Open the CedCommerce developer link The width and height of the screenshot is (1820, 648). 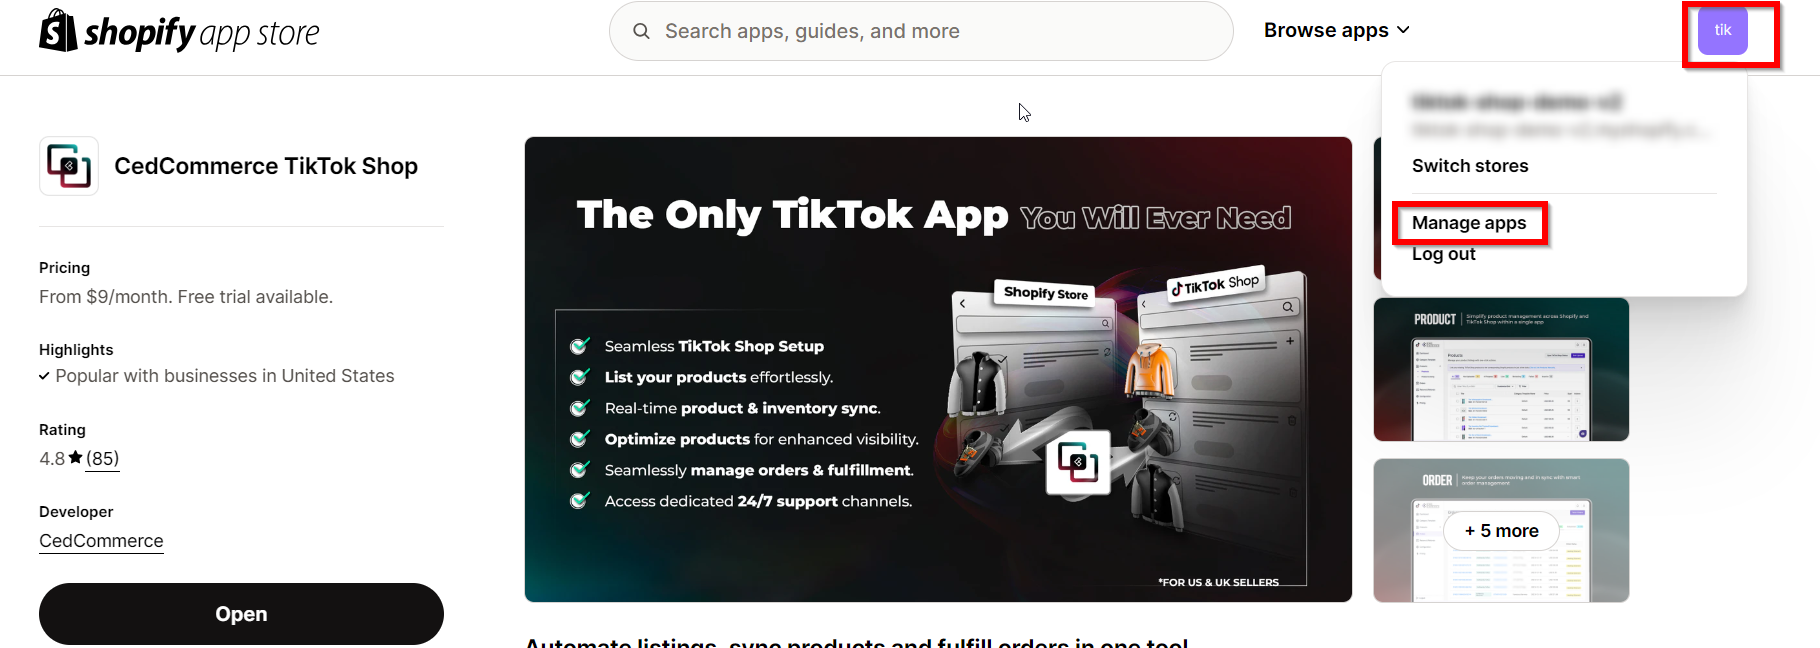101,541
